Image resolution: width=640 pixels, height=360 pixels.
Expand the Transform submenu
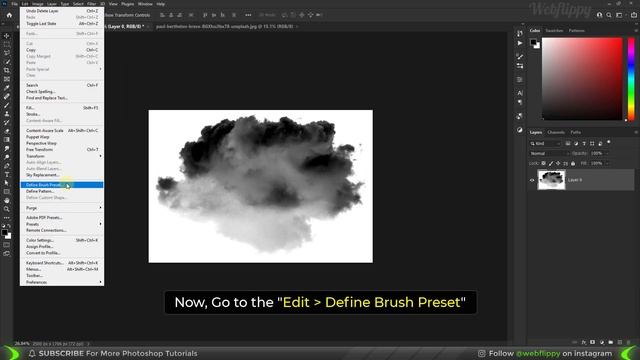coord(62,156)
